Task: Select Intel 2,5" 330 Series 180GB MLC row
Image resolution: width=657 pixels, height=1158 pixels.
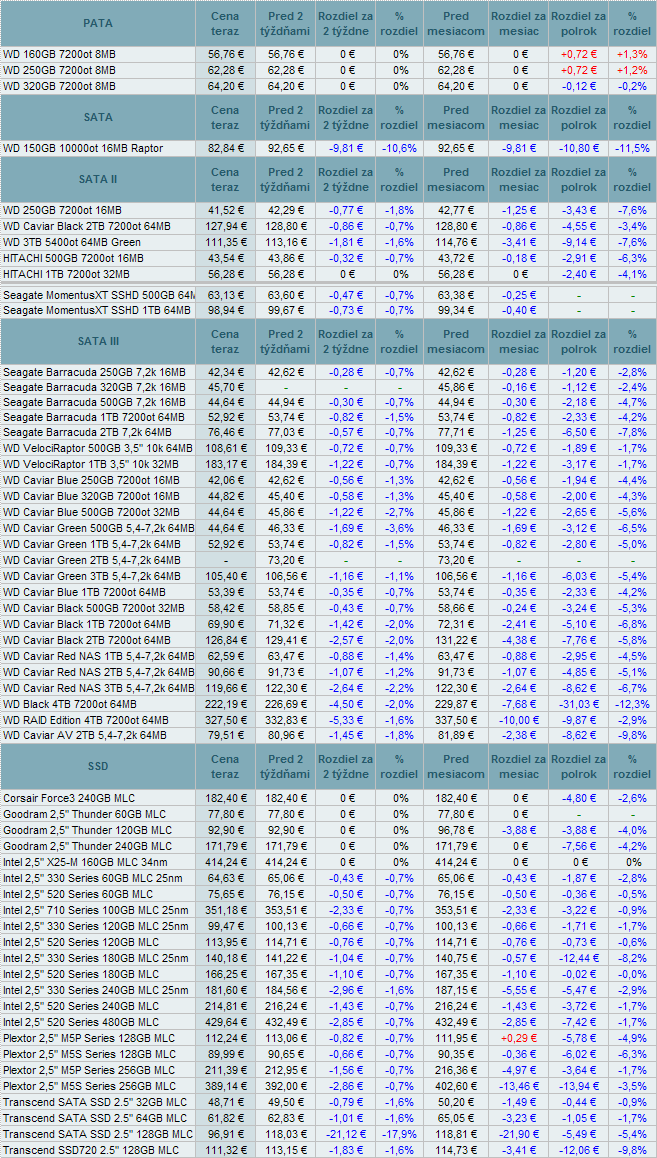Action: click(95, 959)
